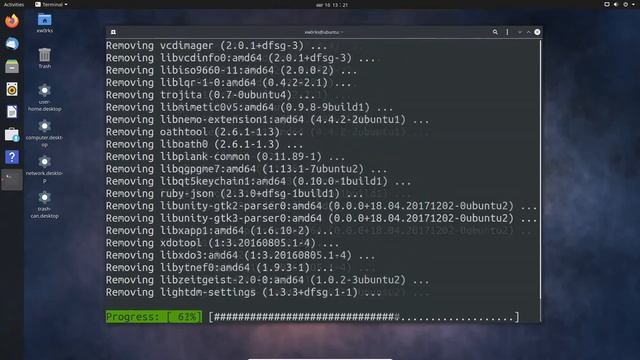640x360 pixels.
Task: Click the 'Removing liblqr-1-0:amd64' line
Action: tap(229, 82)
